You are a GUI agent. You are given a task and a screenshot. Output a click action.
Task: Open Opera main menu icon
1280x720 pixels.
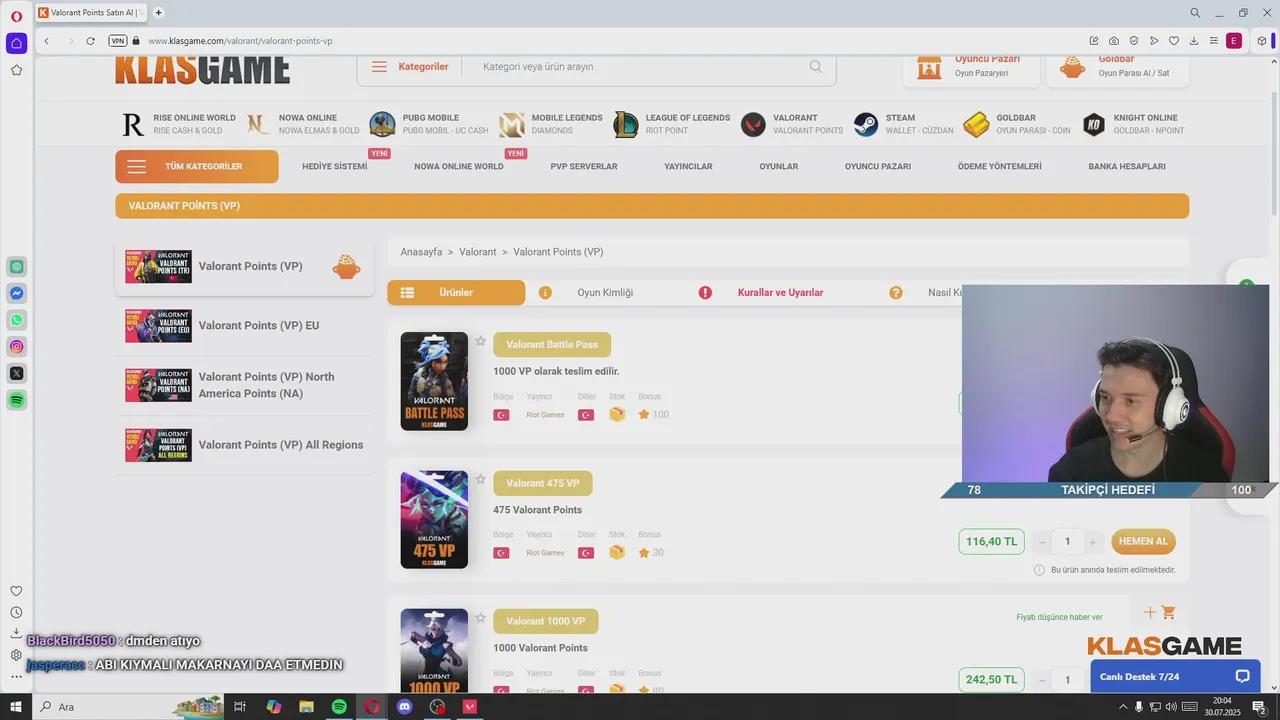16,16
